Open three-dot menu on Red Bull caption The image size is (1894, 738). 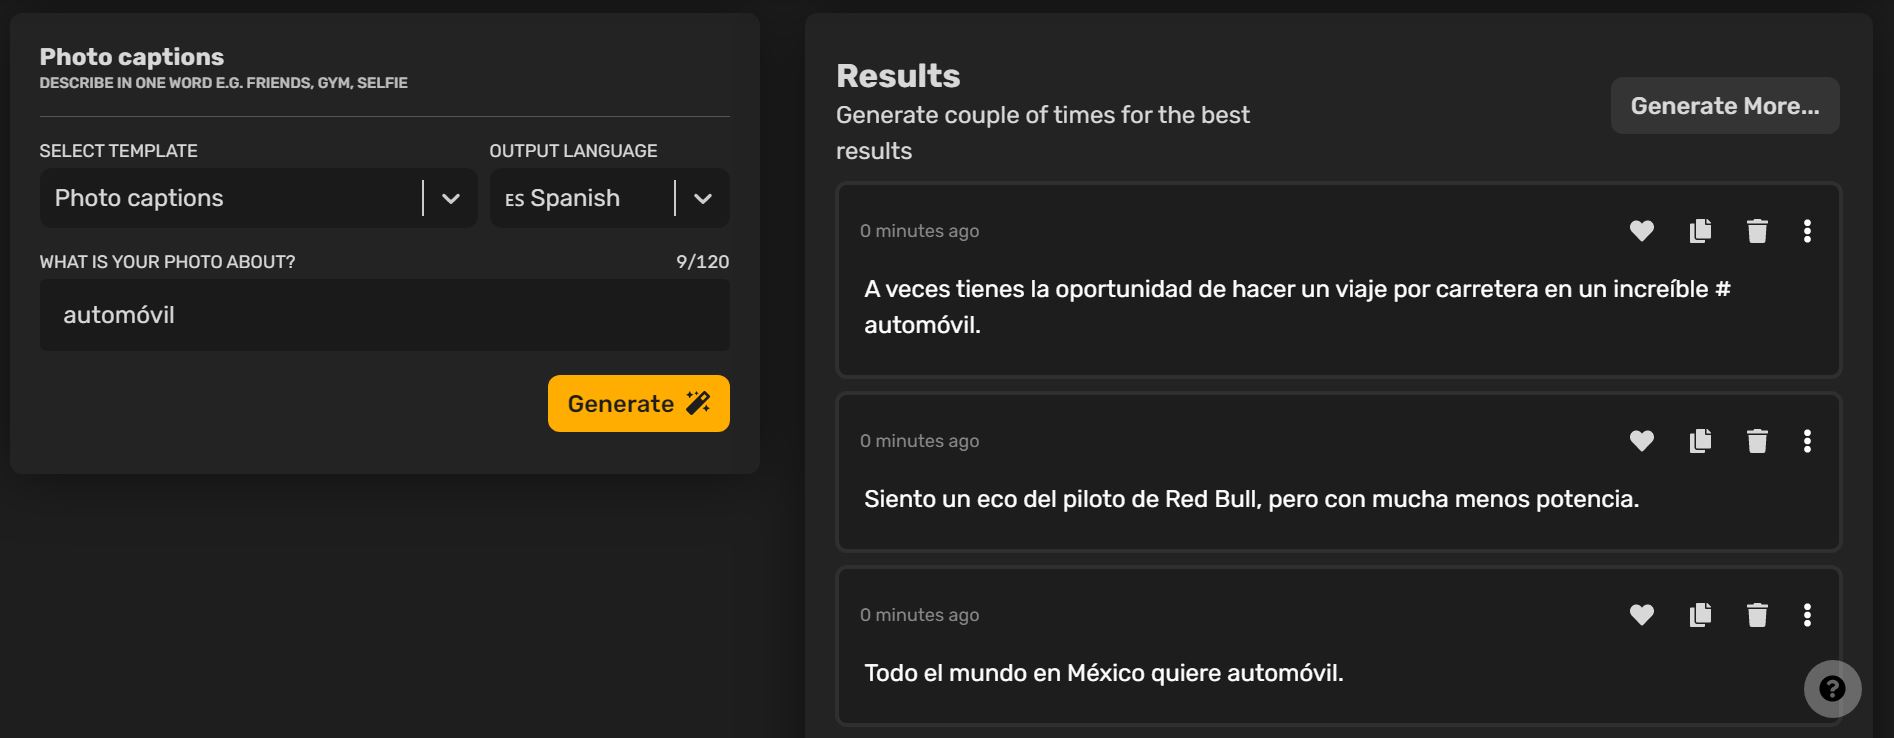(1807, 441)
